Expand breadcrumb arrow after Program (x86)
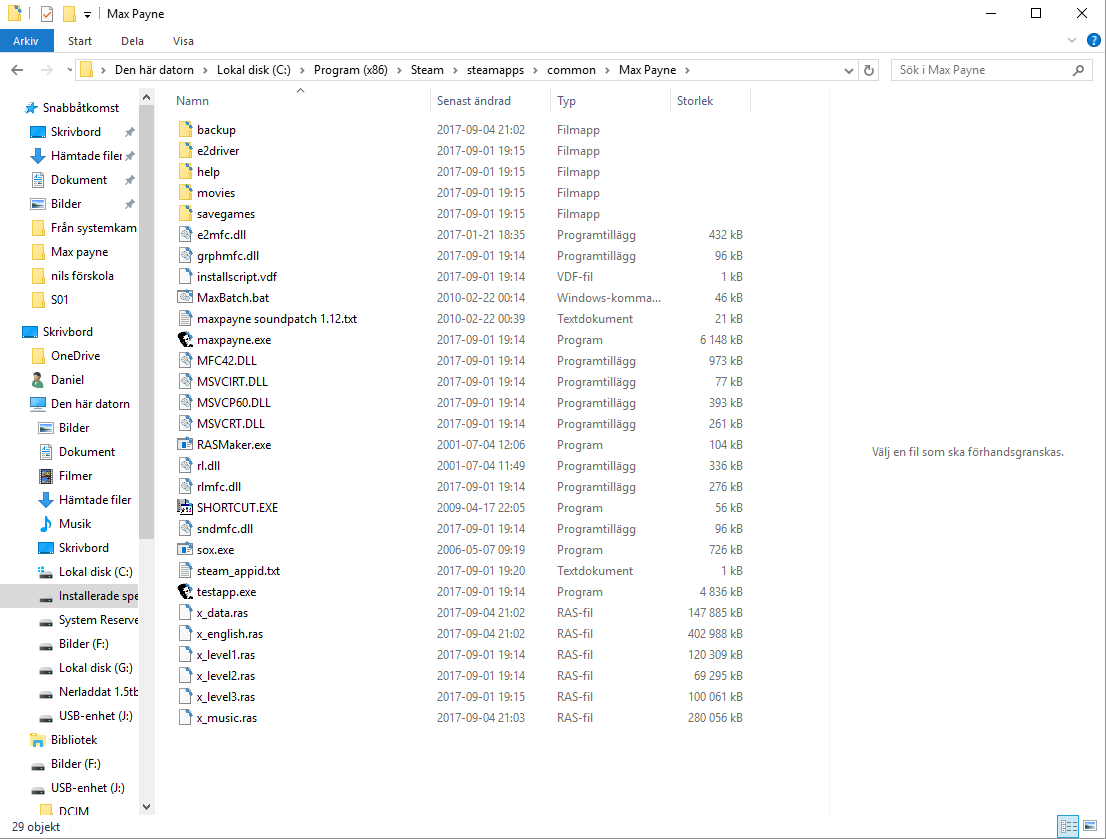This screenshot has height=839, width=1106. click(x=399, y=70)
